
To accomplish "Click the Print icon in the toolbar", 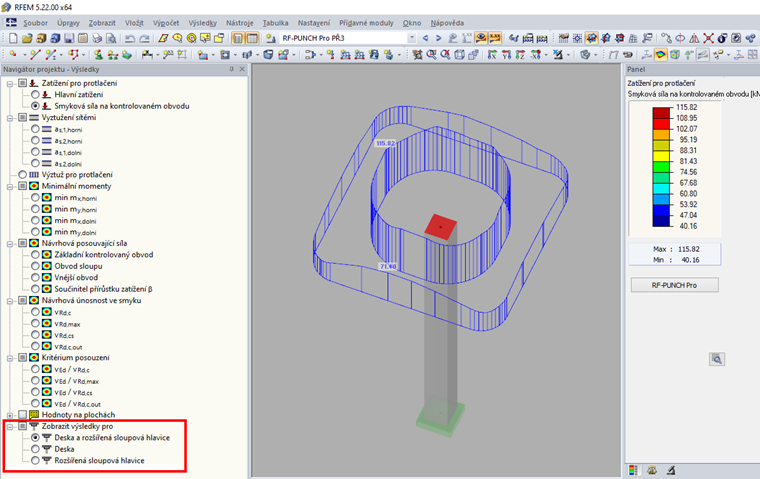I will 97,38.
